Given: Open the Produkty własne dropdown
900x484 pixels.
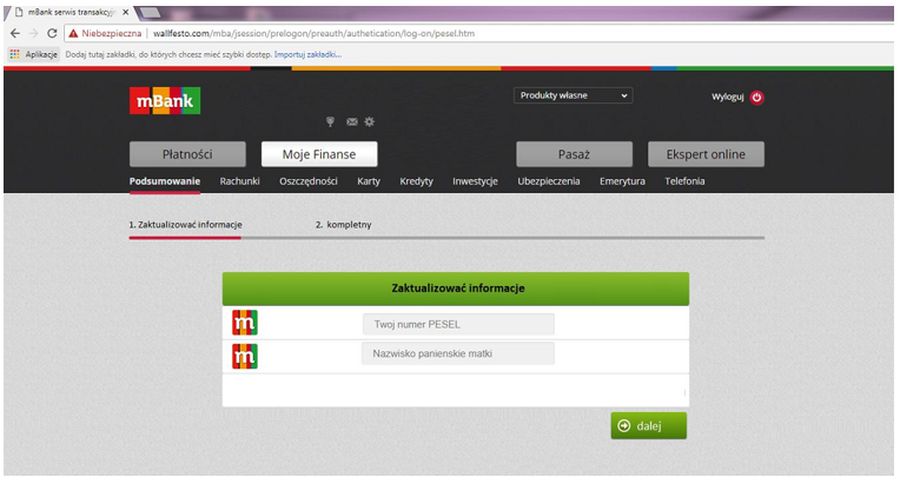Looking at the screenshot, I should tap(573, 95).
